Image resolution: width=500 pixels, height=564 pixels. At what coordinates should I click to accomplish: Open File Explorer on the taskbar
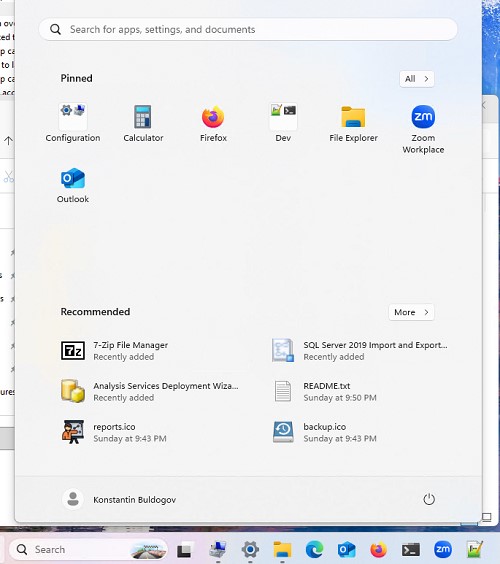tap(282, 550)
